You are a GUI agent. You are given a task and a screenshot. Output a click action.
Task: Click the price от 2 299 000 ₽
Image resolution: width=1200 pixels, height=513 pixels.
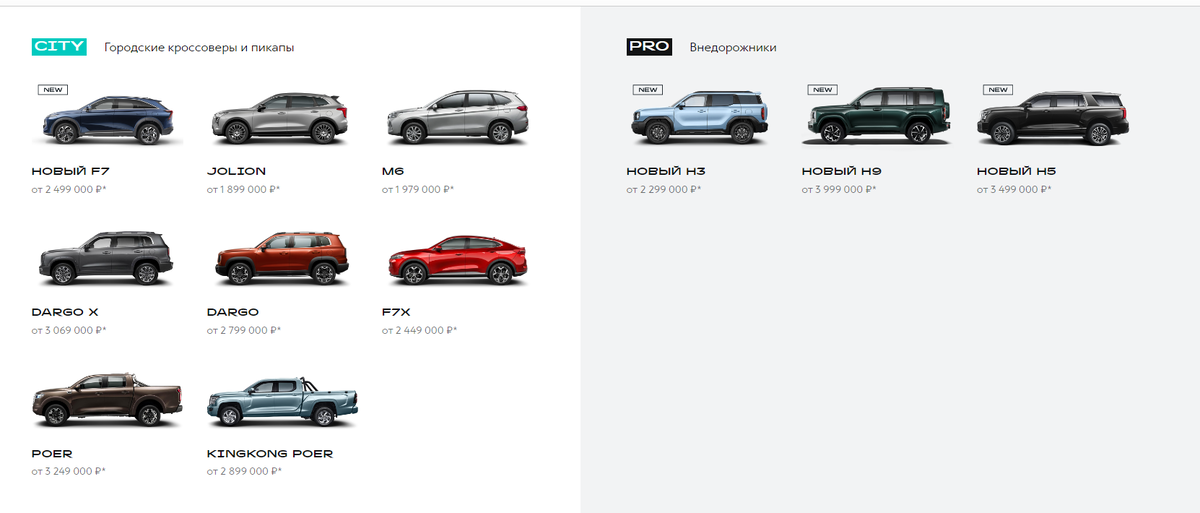pos(664,189)
